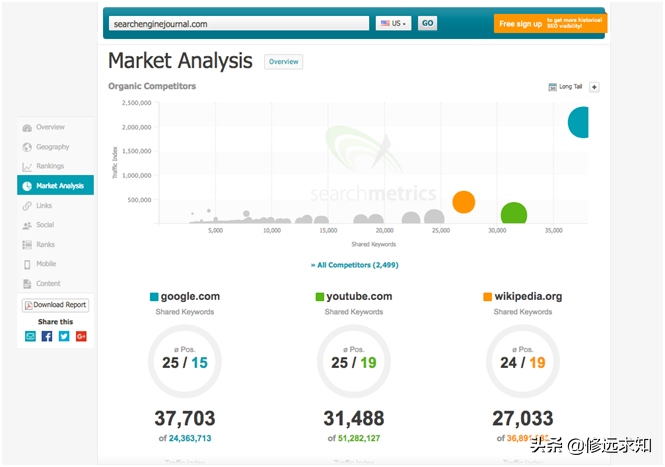Screen dimensions: 665x467
Task: Open the Links chain icon
Action: pyautogui.click(x=27, y=206)
